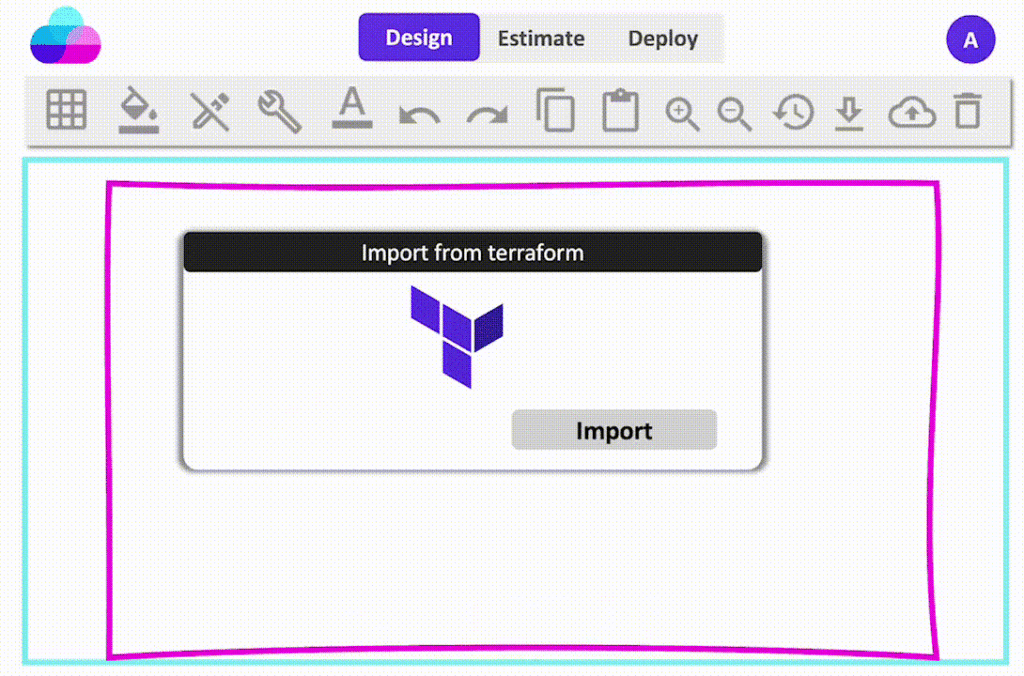
Task: Click the Import button
Action: (x=614, y=430)
